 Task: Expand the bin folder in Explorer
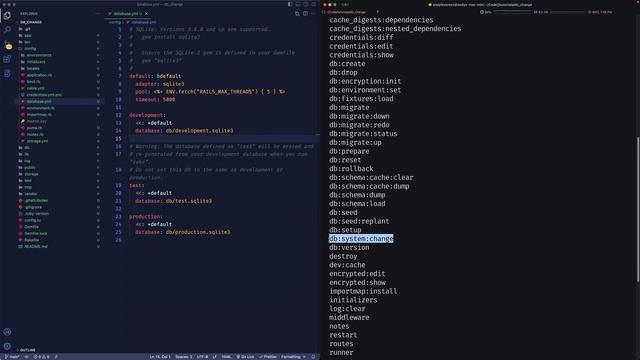[x=27, y=42]
